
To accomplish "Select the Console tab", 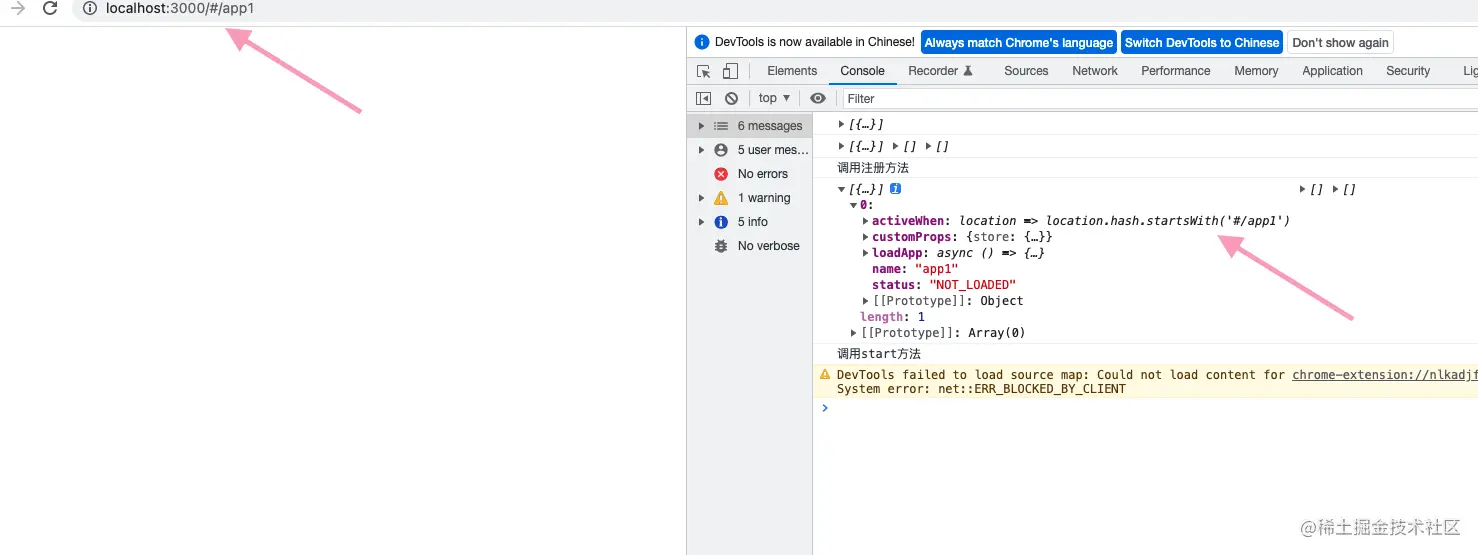I will [862, 71].
